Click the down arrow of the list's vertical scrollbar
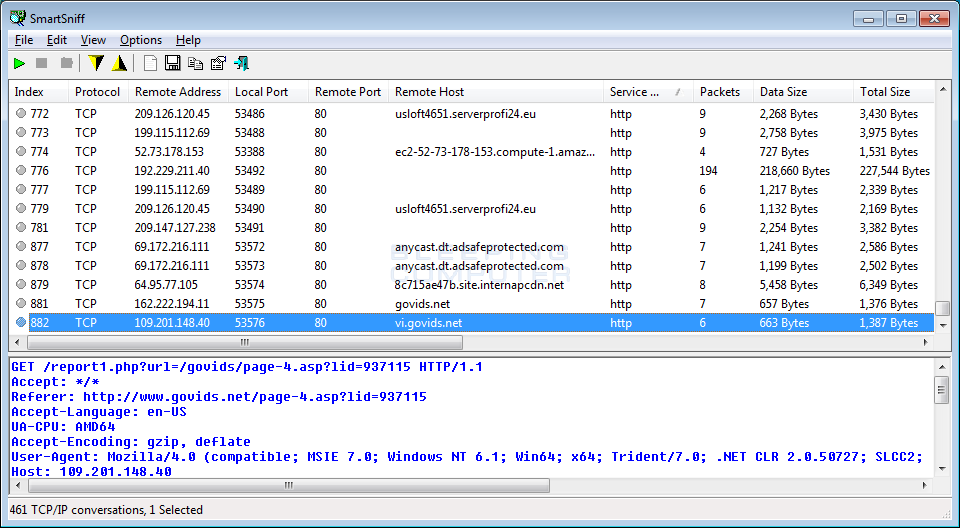960x528 pixels. (x=942, y=326)
